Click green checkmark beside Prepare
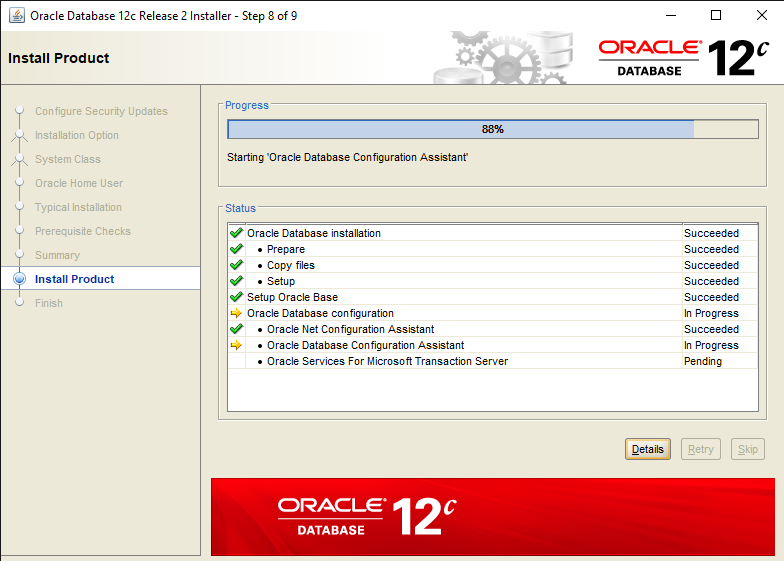784x561 pixels. pyautogui.click(x=236, y=249)
